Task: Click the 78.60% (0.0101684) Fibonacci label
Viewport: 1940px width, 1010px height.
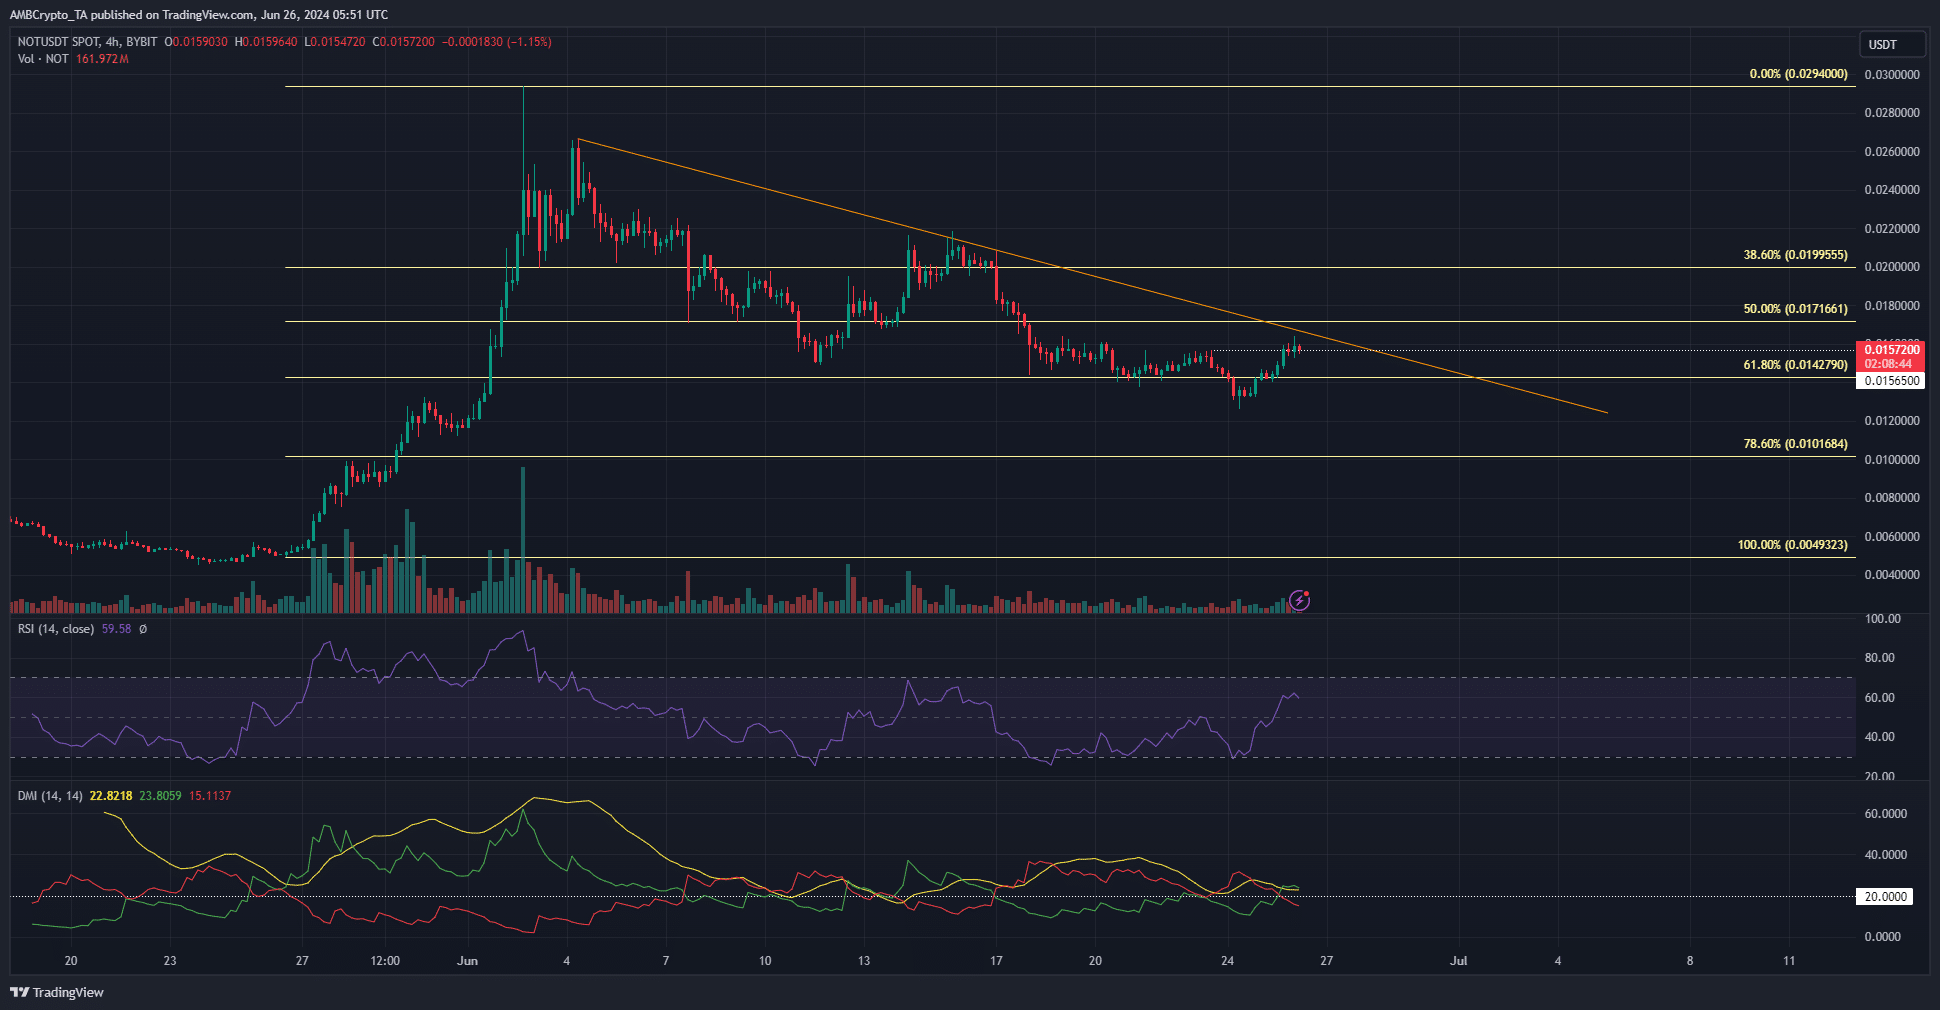Action: pyautogui.click(x=1796, y=444)
